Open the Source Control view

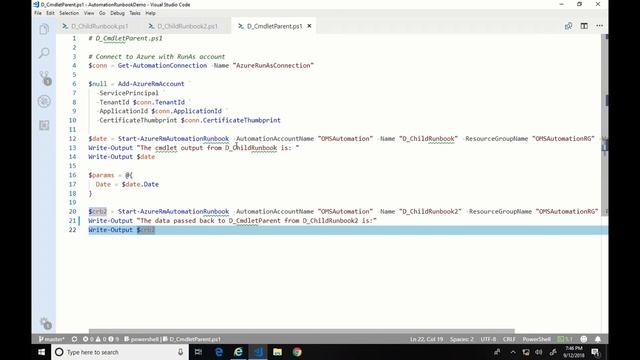pos(45,78)
